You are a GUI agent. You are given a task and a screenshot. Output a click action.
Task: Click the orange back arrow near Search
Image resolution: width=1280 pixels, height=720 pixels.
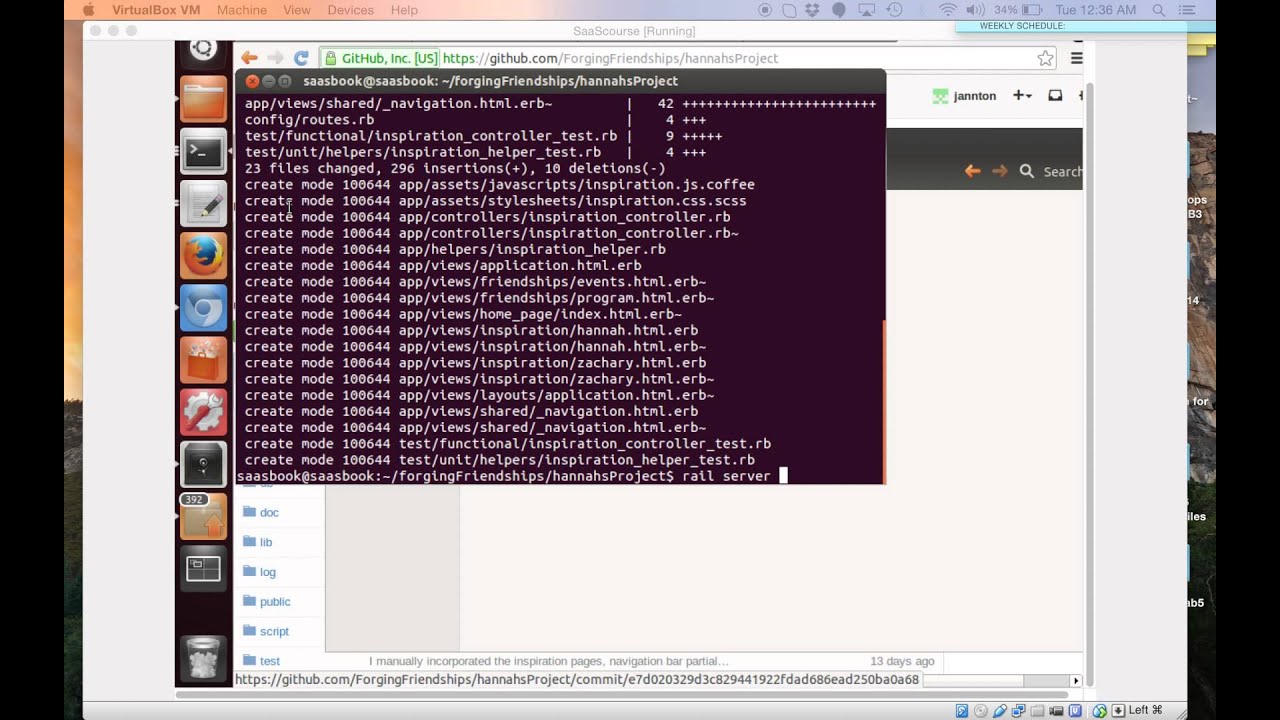[x=972, y=171]
